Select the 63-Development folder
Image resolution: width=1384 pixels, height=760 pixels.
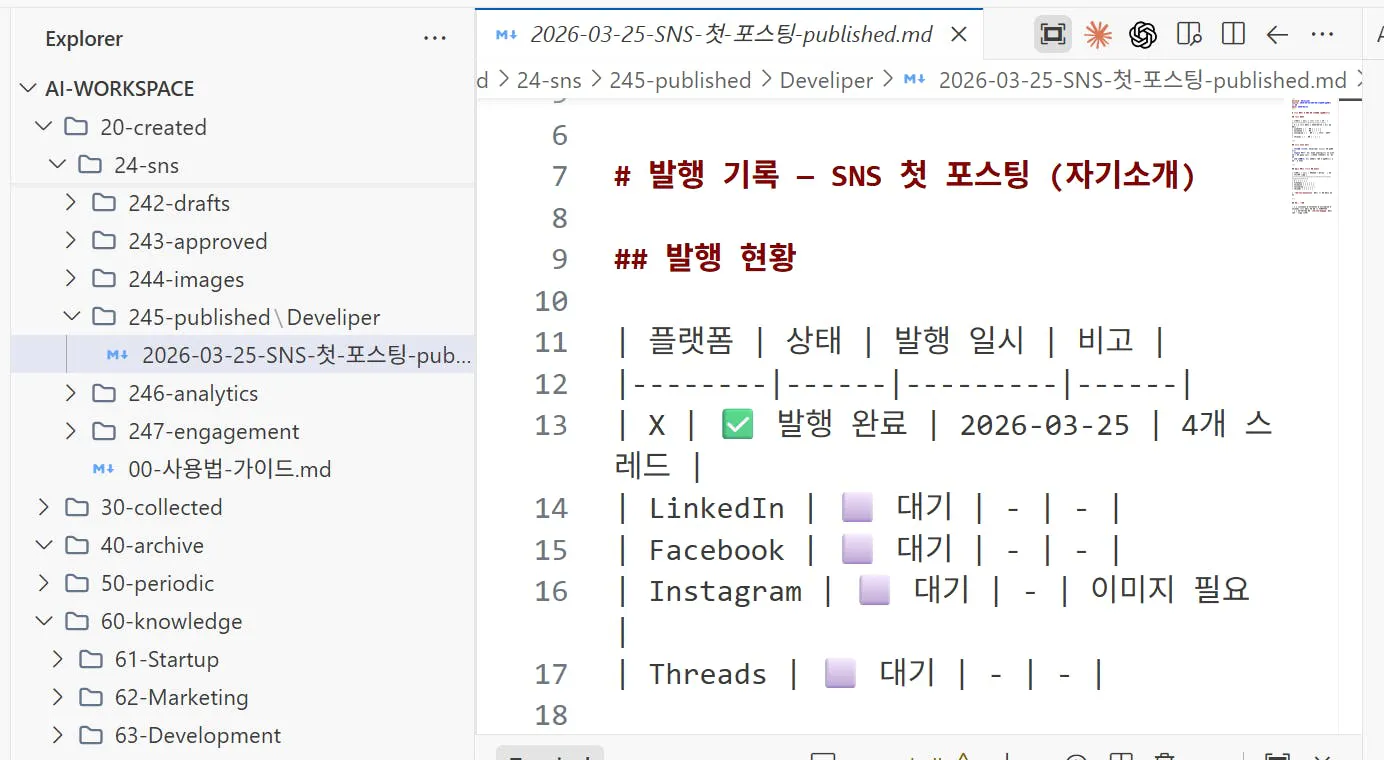point(196,735)
